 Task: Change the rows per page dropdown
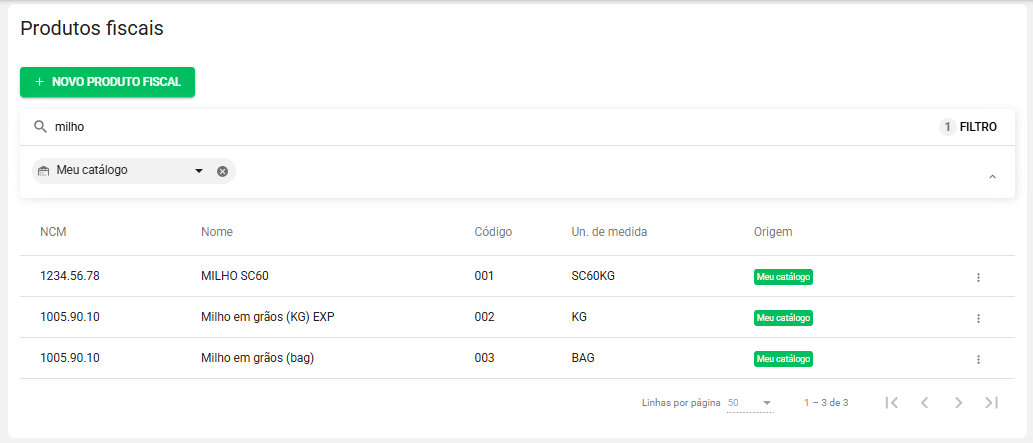pos(750,403)
